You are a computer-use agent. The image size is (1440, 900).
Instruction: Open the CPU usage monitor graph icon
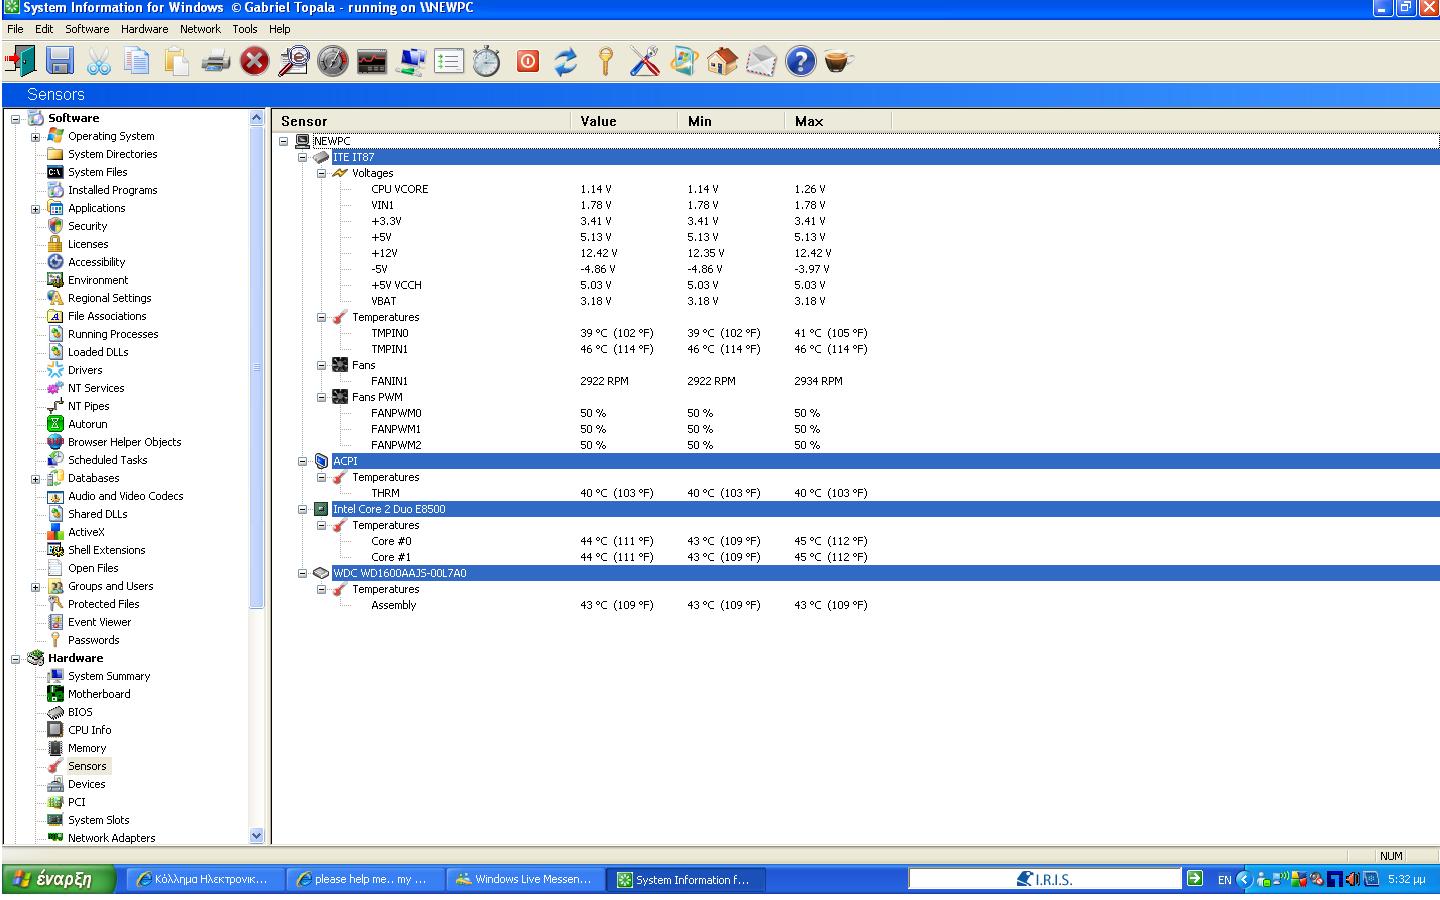(371, 62)
